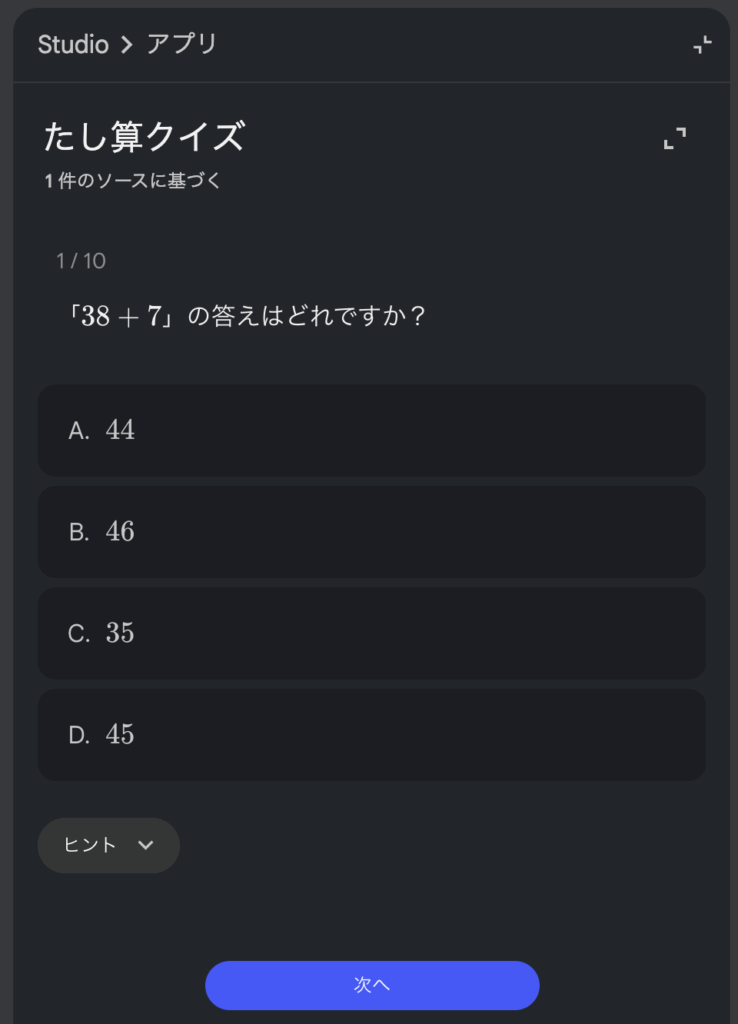Click the letter label D. in the last option
The image size is (738, 1024).
click(x=79, y=735)
